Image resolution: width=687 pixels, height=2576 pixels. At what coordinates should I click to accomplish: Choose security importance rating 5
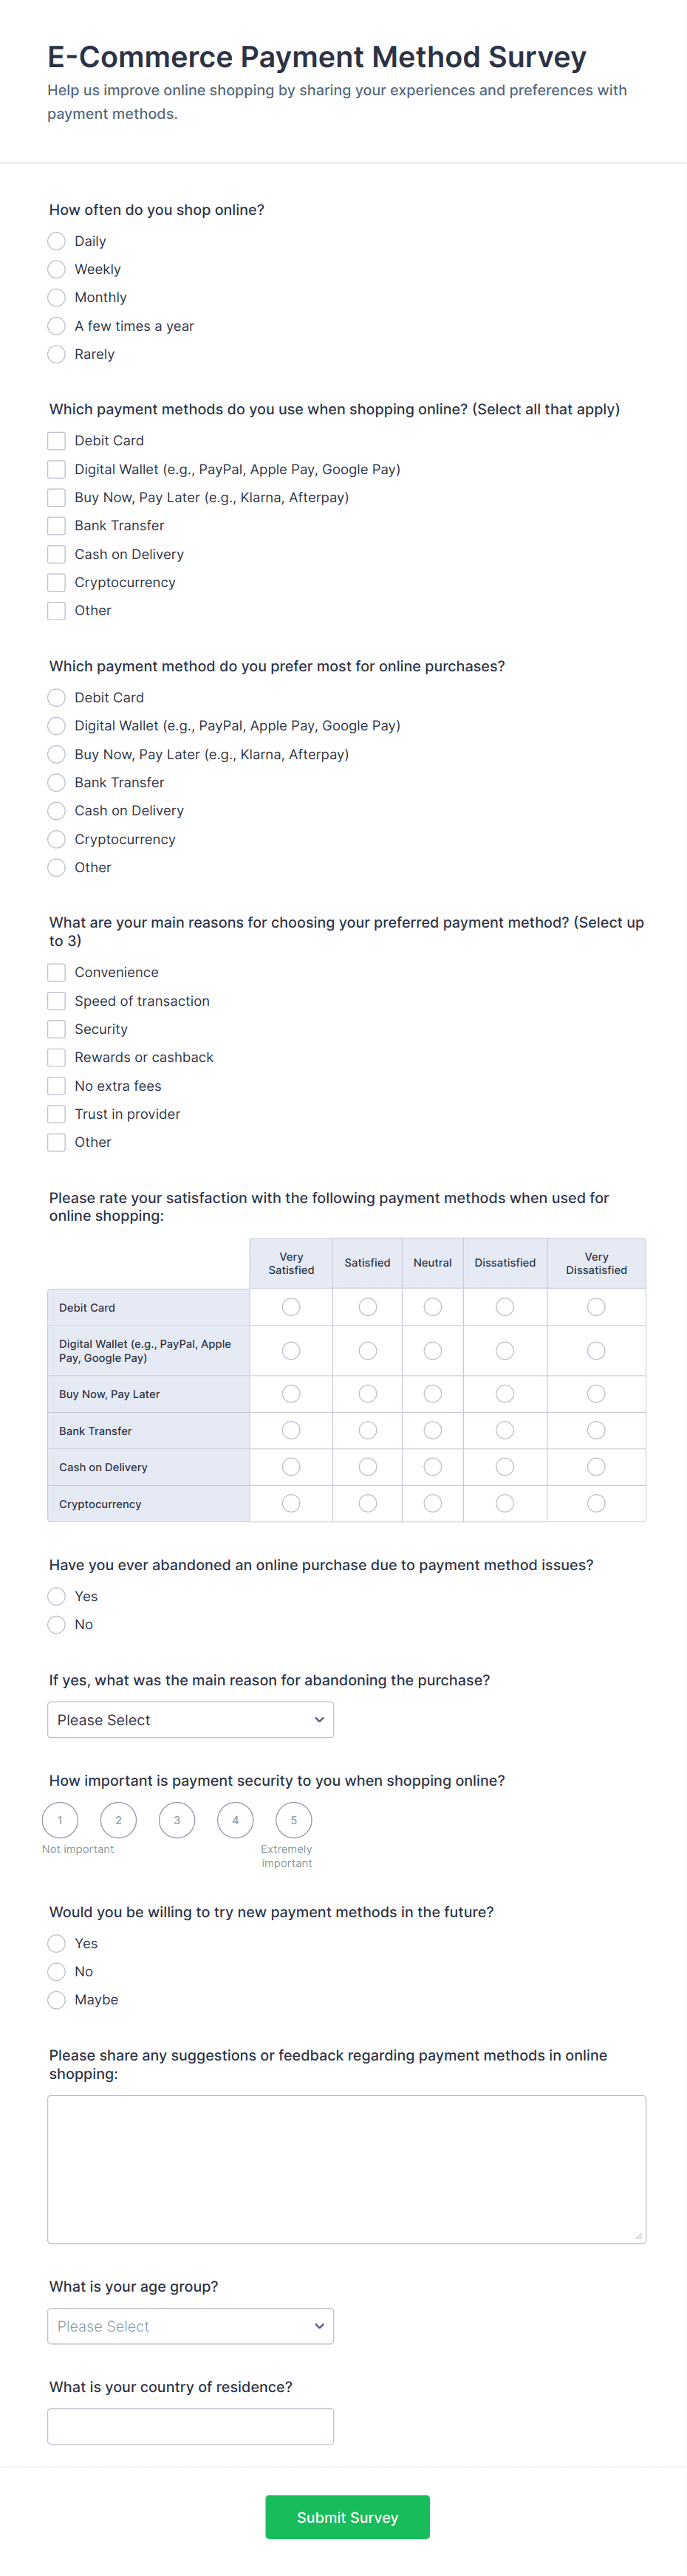294,1820
